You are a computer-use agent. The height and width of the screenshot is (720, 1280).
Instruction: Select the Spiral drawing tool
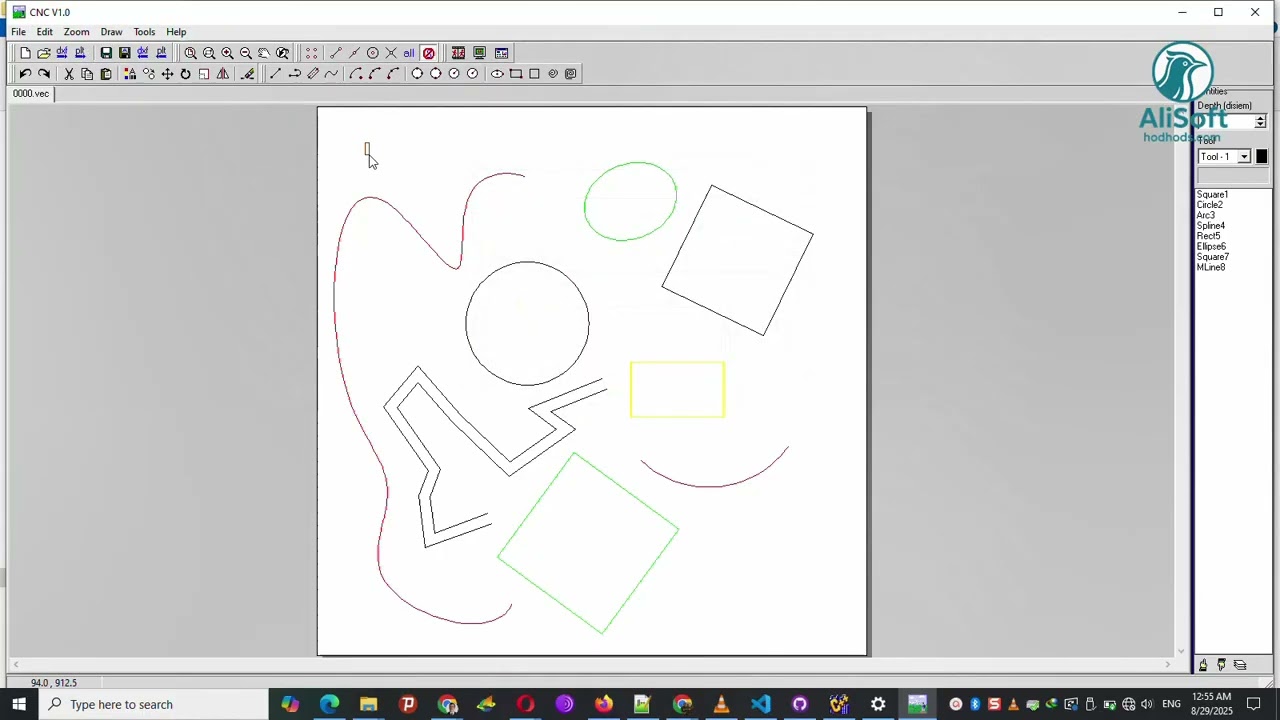tap(553, 74)
